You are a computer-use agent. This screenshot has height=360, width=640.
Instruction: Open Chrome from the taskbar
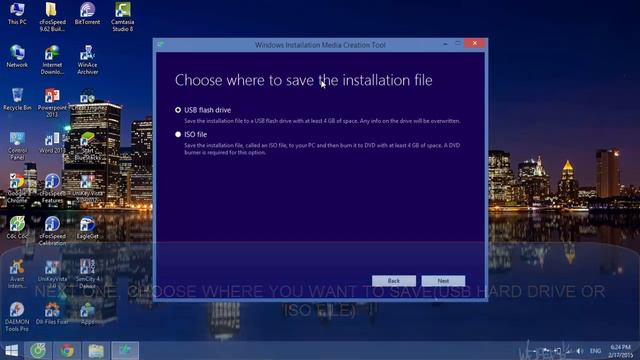point(67,351)
